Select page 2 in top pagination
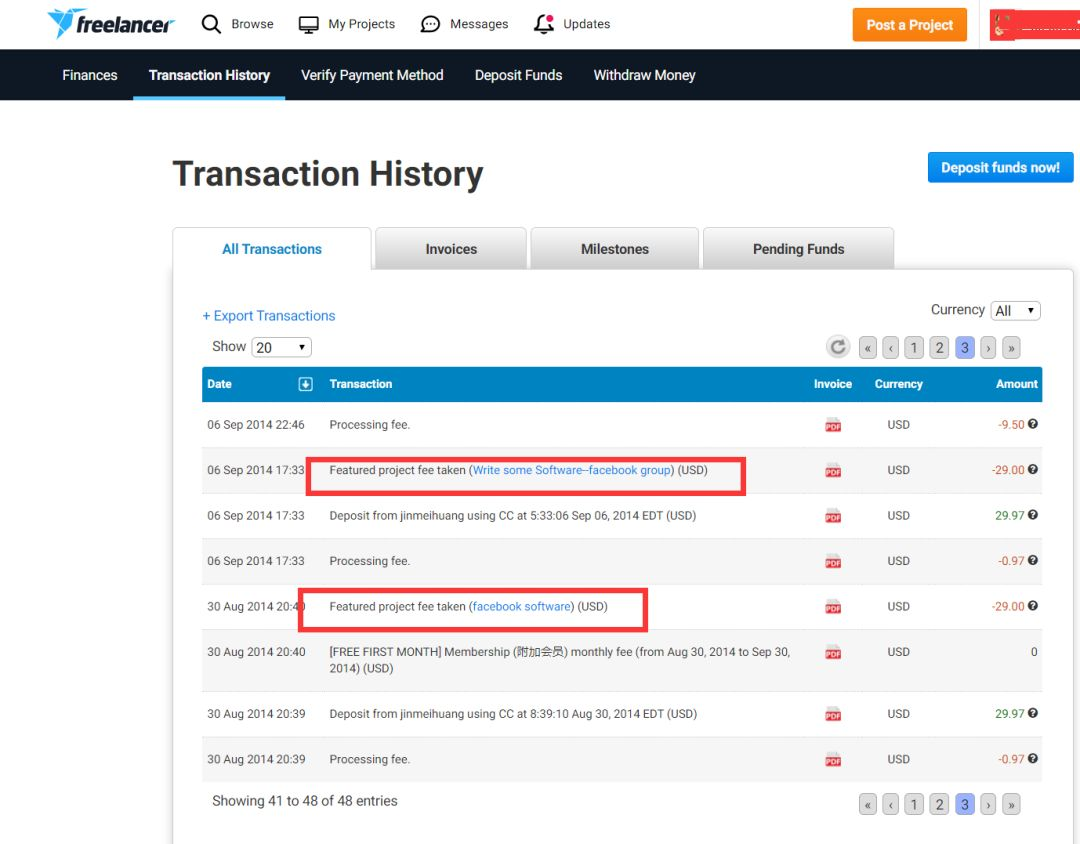The height and width of the screenshot is (844, 1080). click(x=939, y=348)
